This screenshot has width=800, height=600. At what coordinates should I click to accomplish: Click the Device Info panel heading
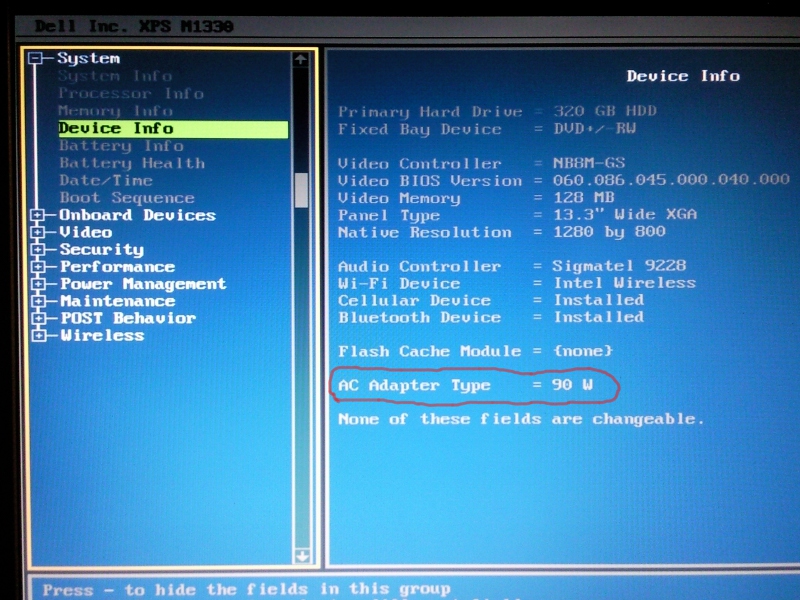click(x=683, y=76)
